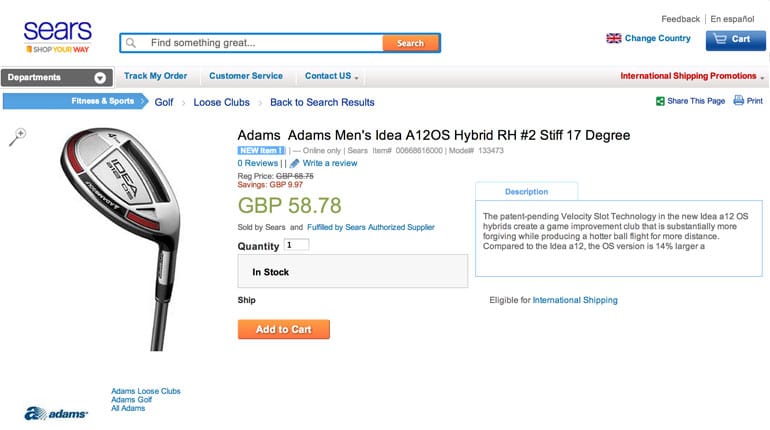The image size is (770, 430).
Task: Open the Track My Order tab
Action: click(x=155, y=76)
